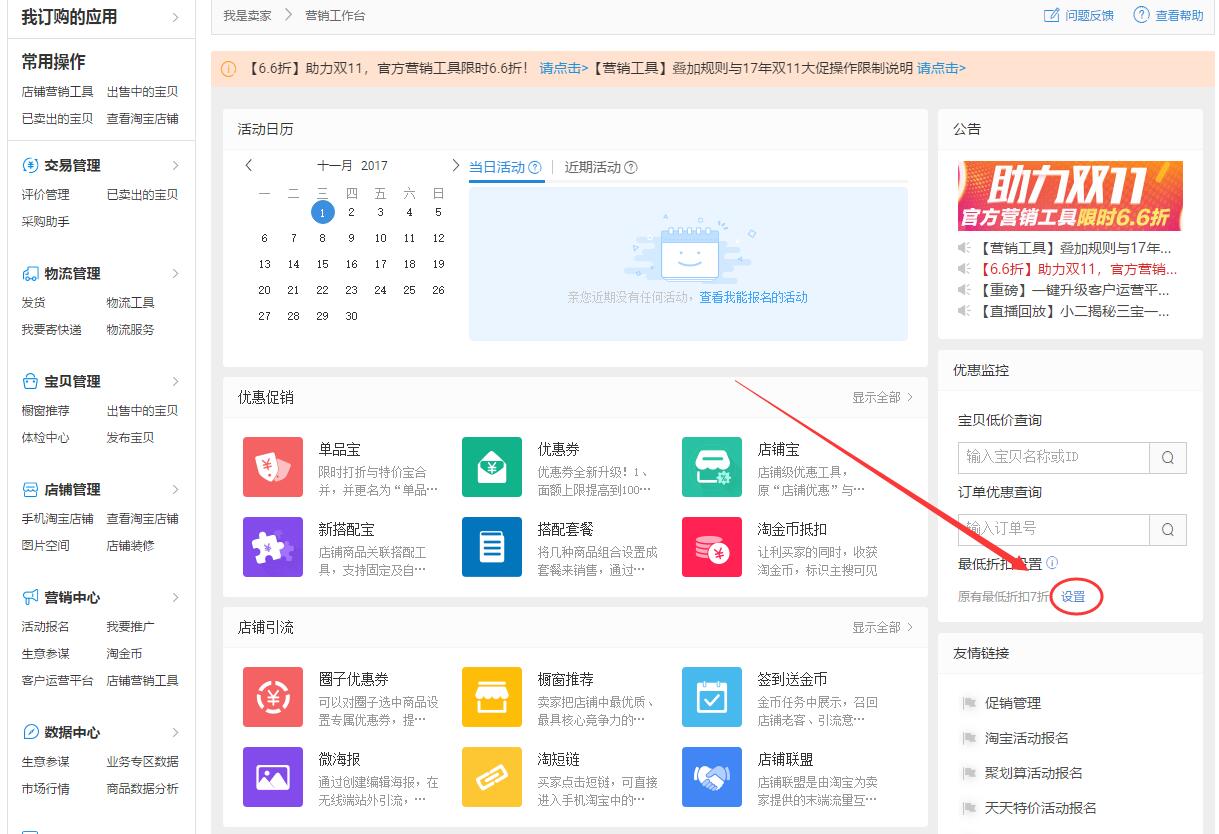Switch to 当日活动 tab
Image resolution: width=1219 pixels, height=834 pixels.
pos(497,168)
